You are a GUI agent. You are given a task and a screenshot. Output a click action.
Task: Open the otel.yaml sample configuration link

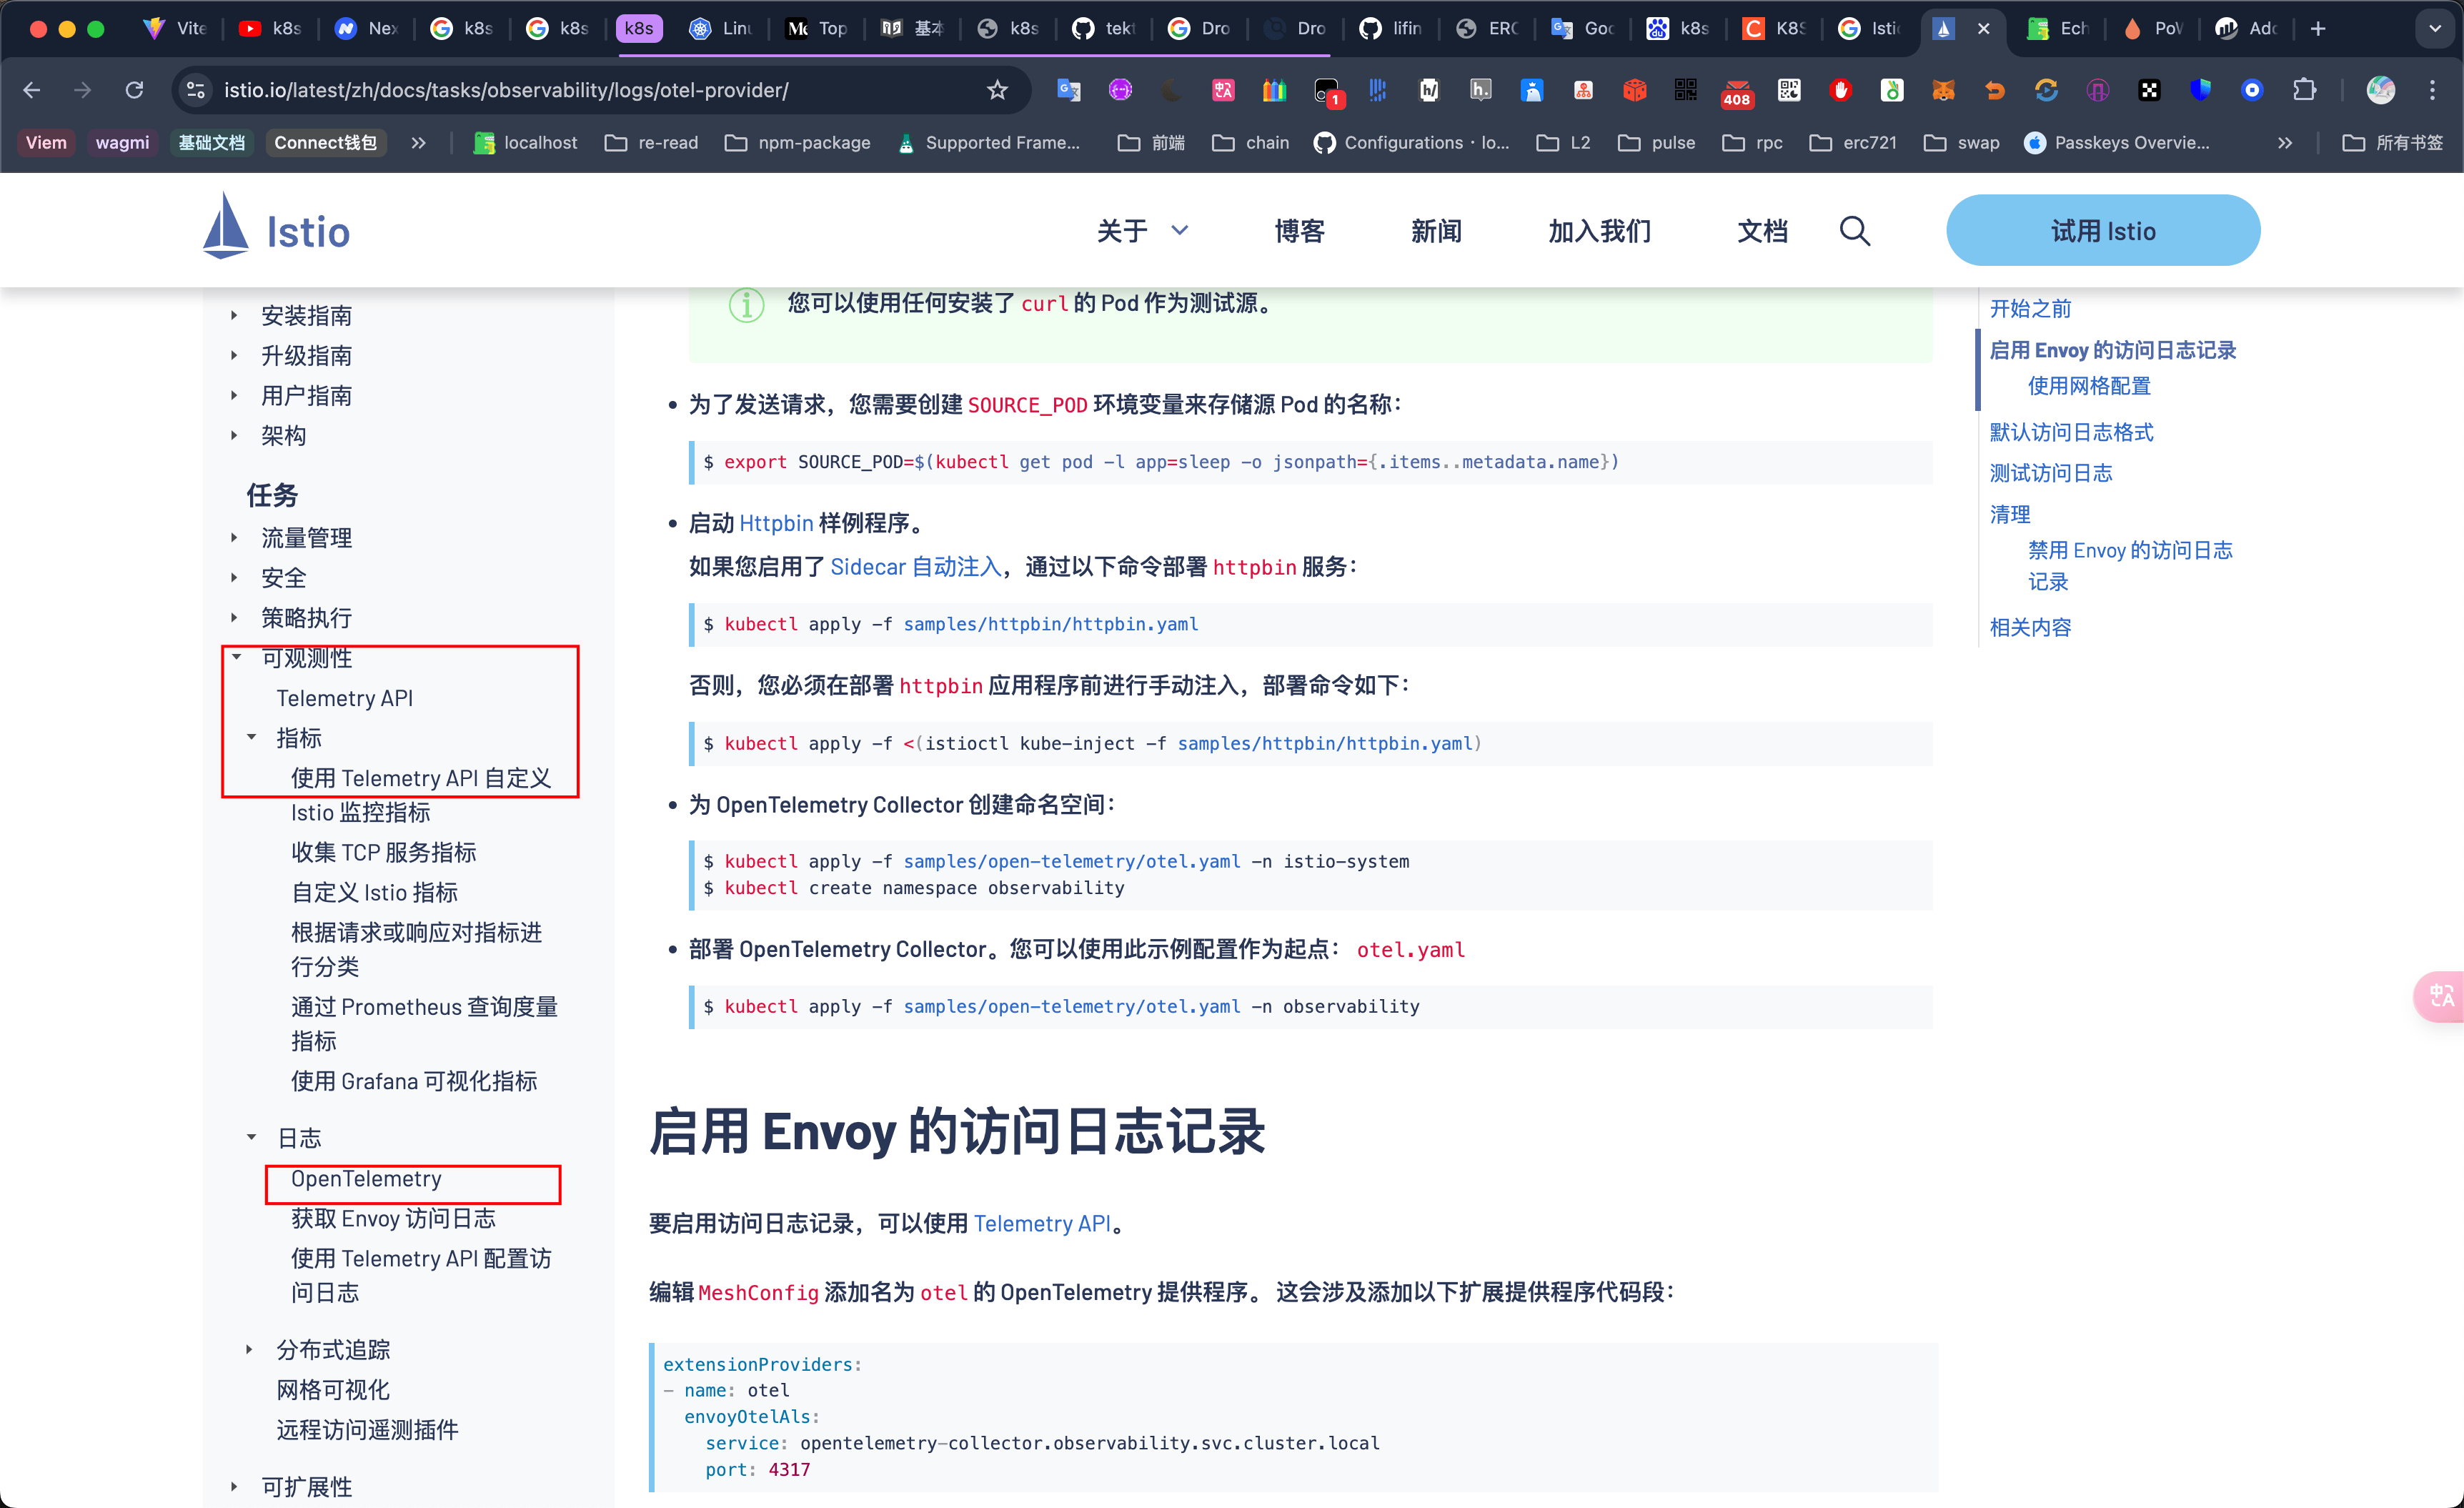1410,950
